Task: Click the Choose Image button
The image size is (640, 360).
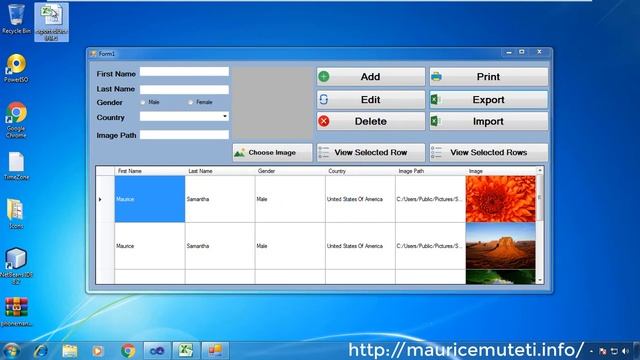Action: (272, 153)
